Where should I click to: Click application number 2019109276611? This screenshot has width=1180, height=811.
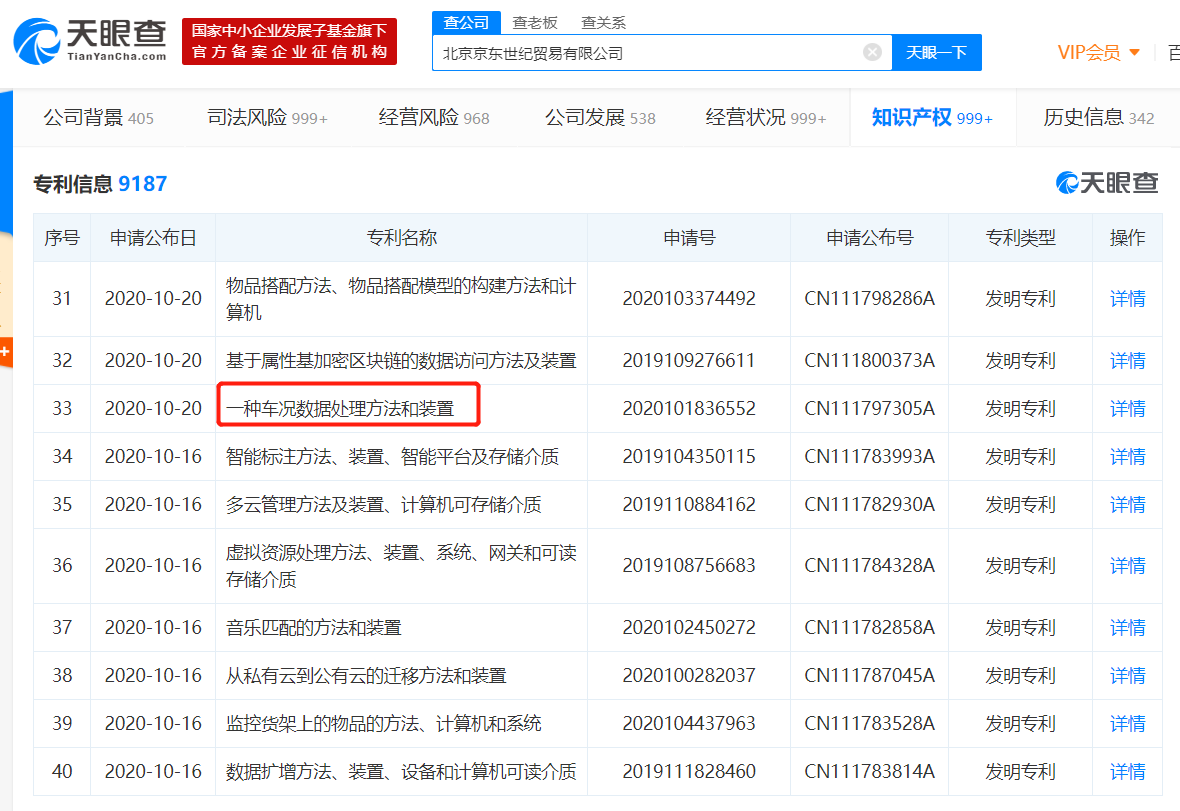point(689,360)
